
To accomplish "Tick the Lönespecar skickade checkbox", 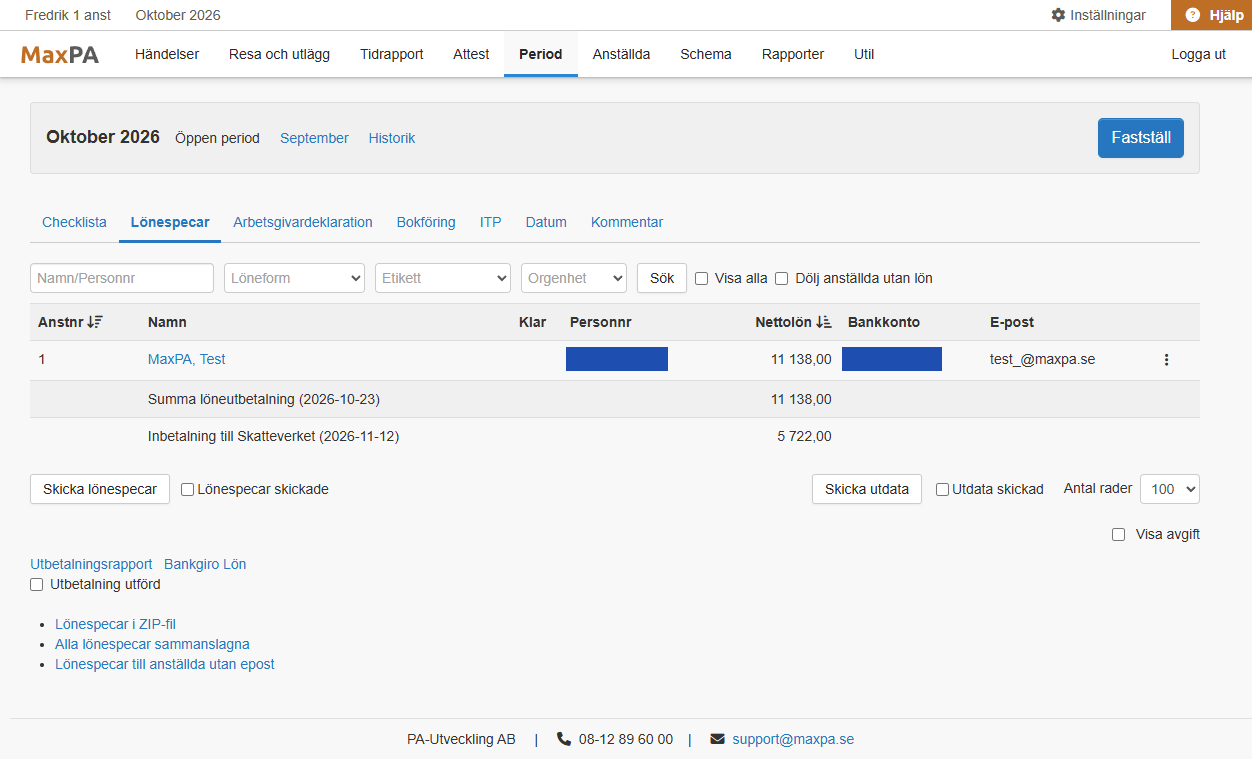I will tap(188, 490).
